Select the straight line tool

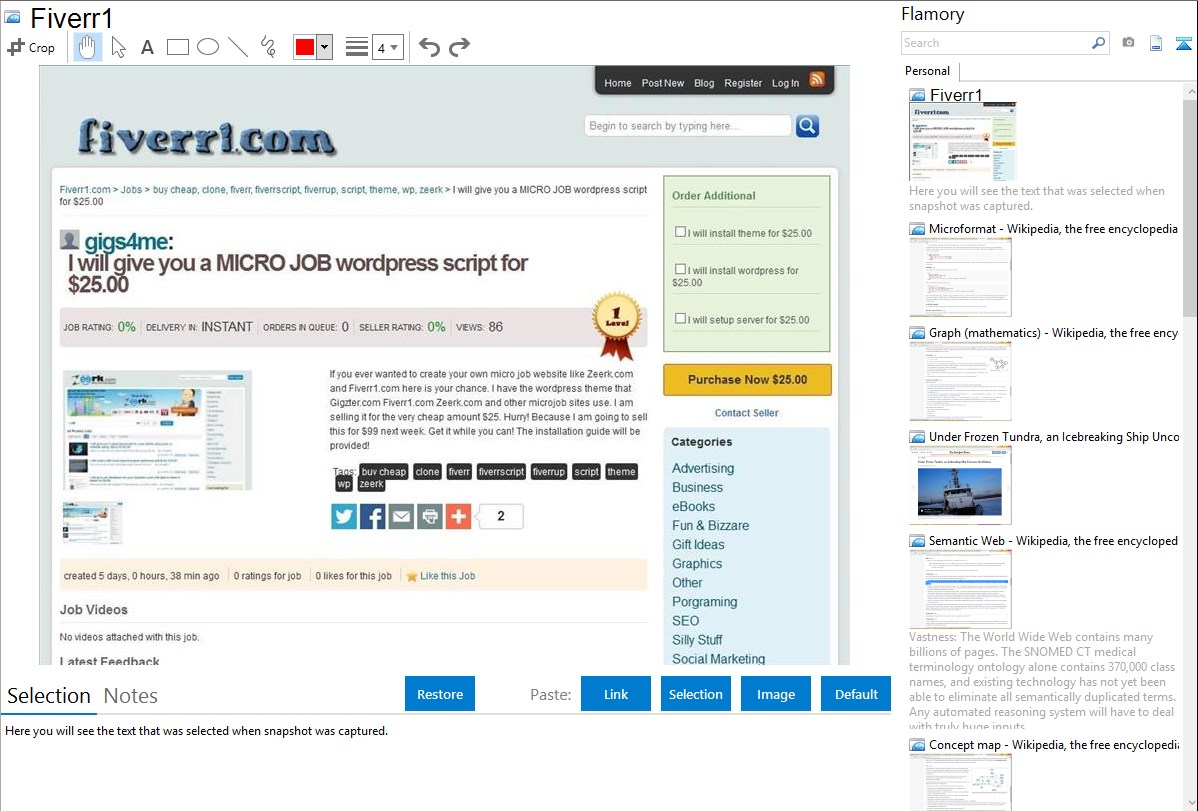[238, 47]
